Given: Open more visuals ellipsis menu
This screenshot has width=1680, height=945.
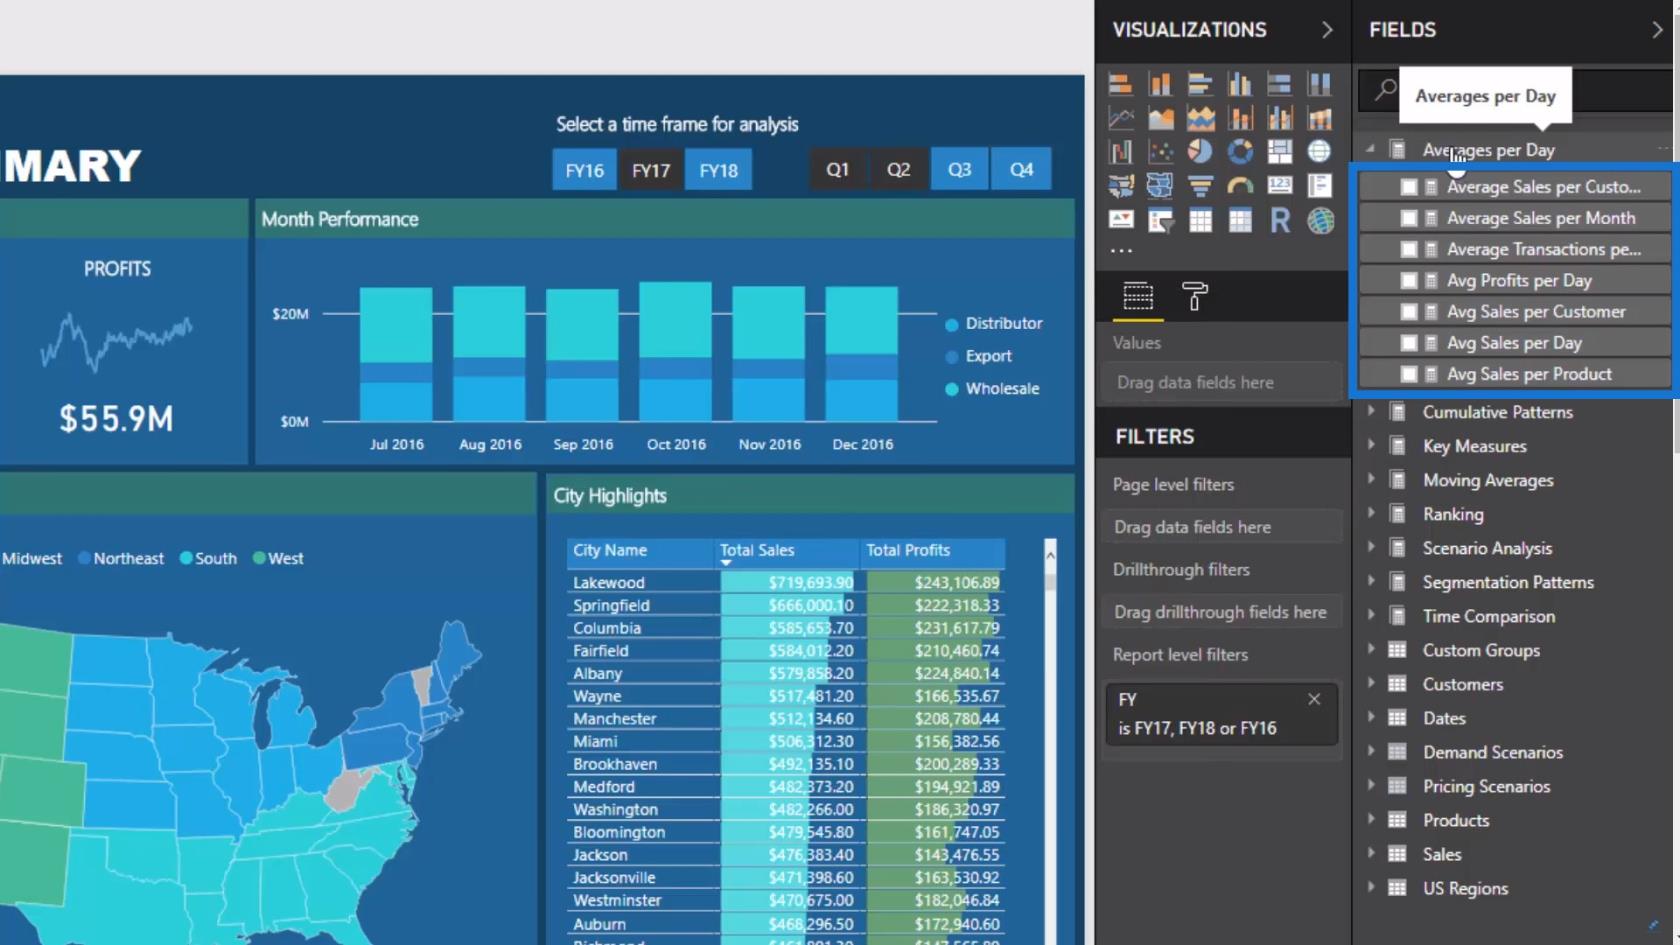Looking at the screenshot, I should tap(1121, 251).
